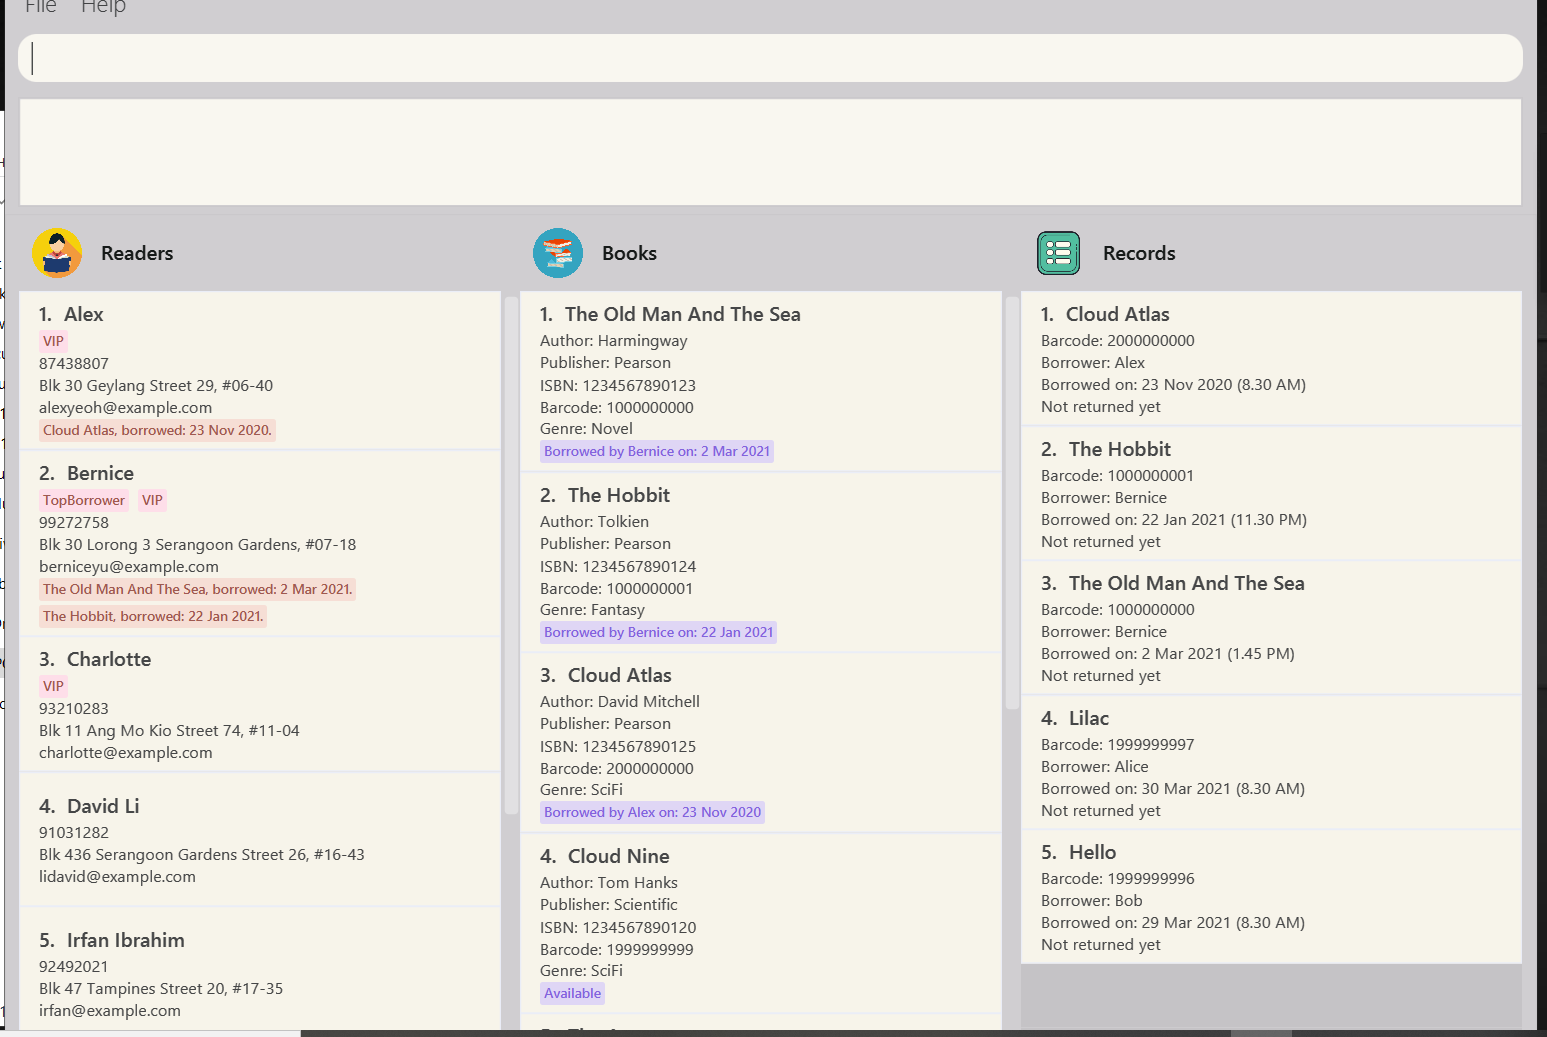Click Borrowed by Bernice on 2 Mar 2021 tag
The height and width of the screenshot is (1037, 1547).
pyautogui.click(x=657, y=451)
